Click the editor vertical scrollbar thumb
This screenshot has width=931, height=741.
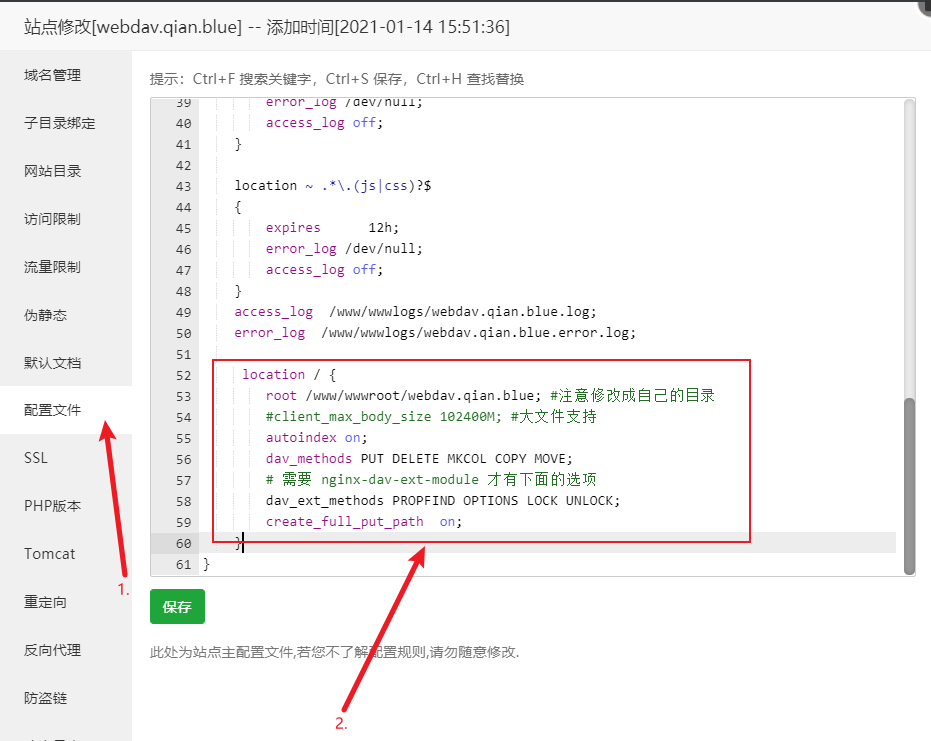908,486
